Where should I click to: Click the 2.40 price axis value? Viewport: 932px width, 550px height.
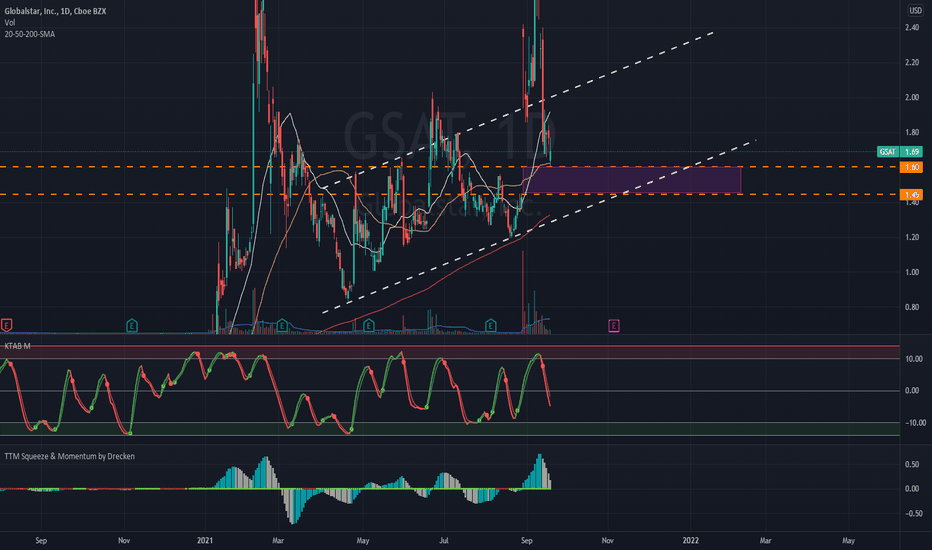(x=912, y=27)
